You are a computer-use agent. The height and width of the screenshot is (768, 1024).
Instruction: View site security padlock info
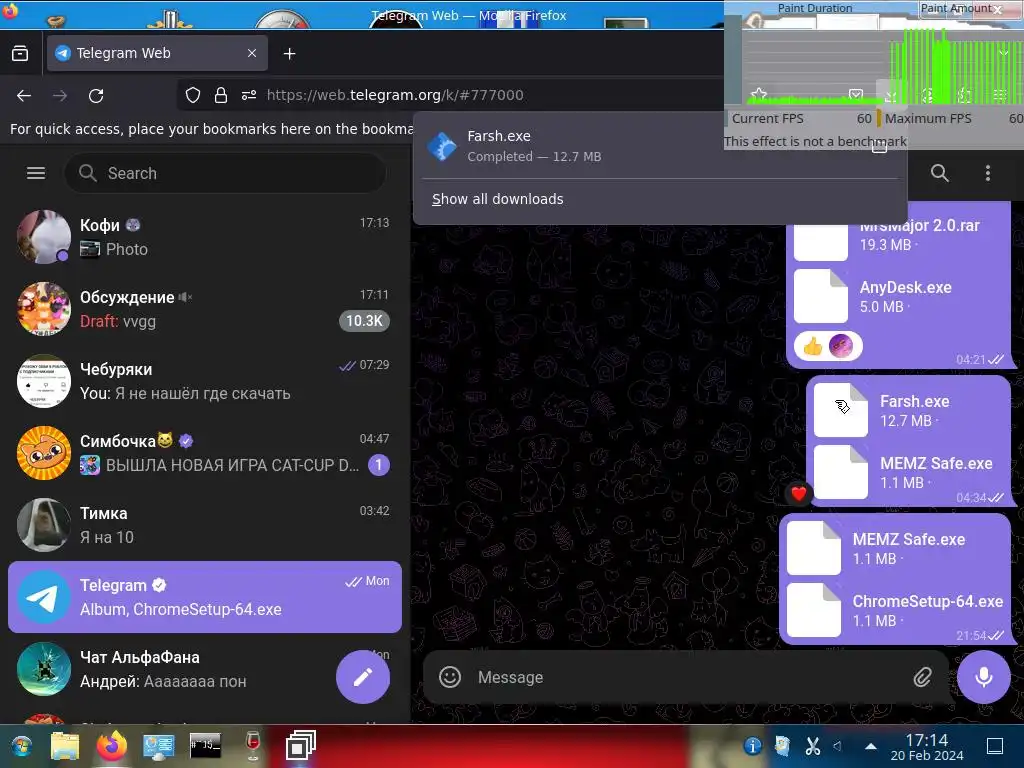[x=221, y=95]
